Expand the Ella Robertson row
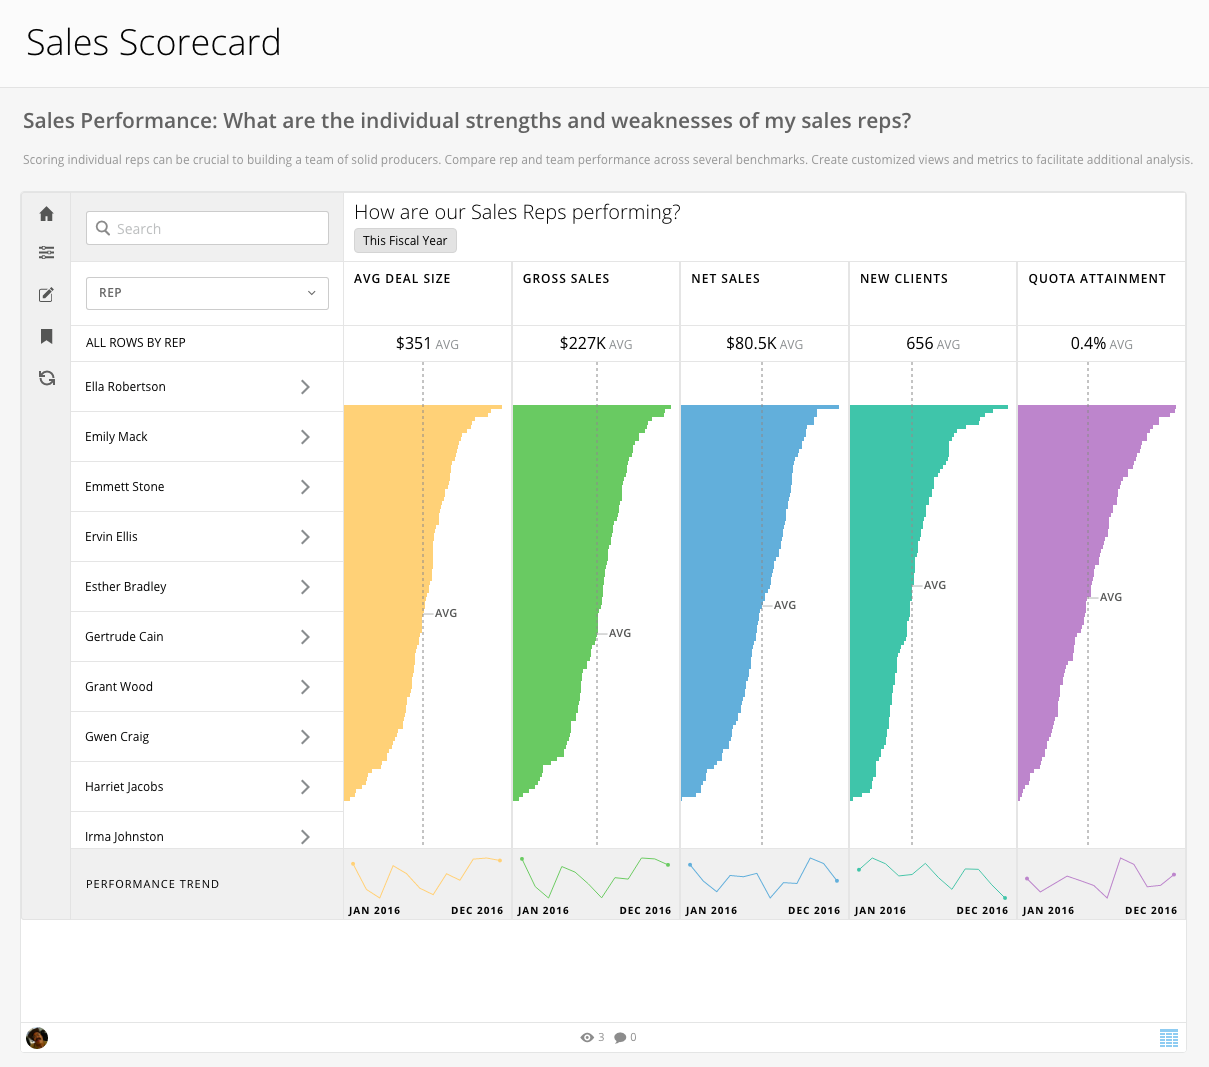Screen dimensions: 1209x1067 click(x=305, y=387)
